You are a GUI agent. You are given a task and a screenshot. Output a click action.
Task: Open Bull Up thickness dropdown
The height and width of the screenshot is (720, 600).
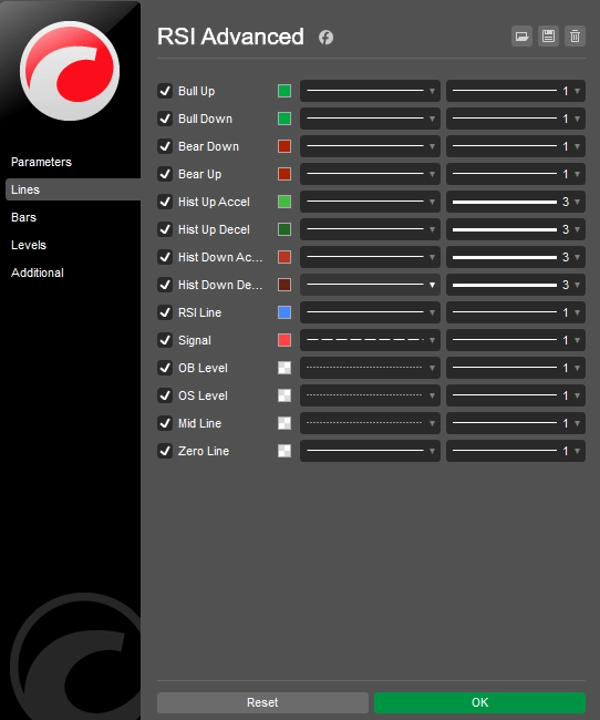(x=516, y=91)
